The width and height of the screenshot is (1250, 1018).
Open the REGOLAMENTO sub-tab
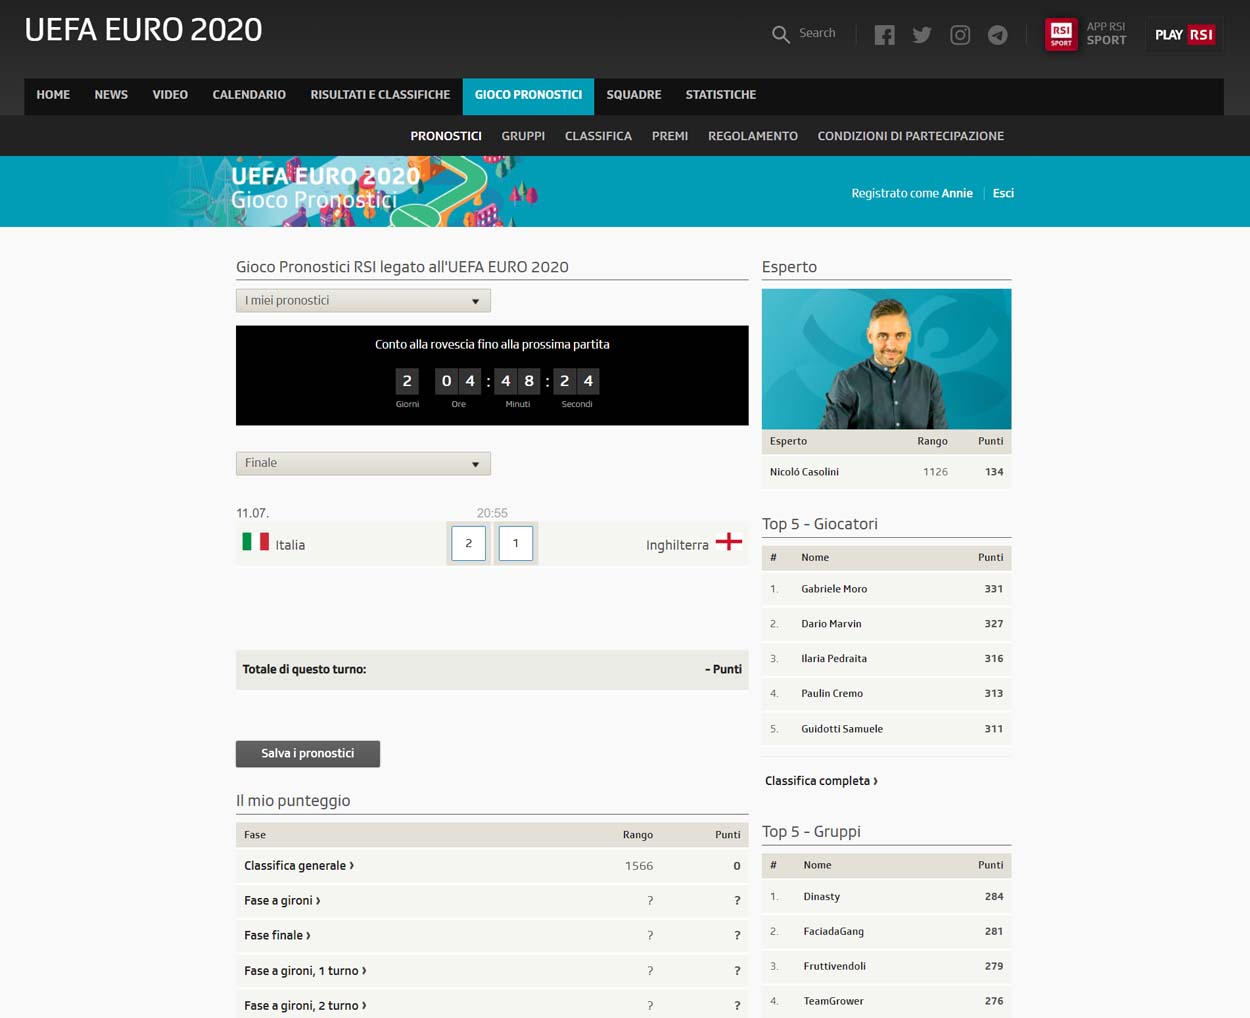coord(753,136)
